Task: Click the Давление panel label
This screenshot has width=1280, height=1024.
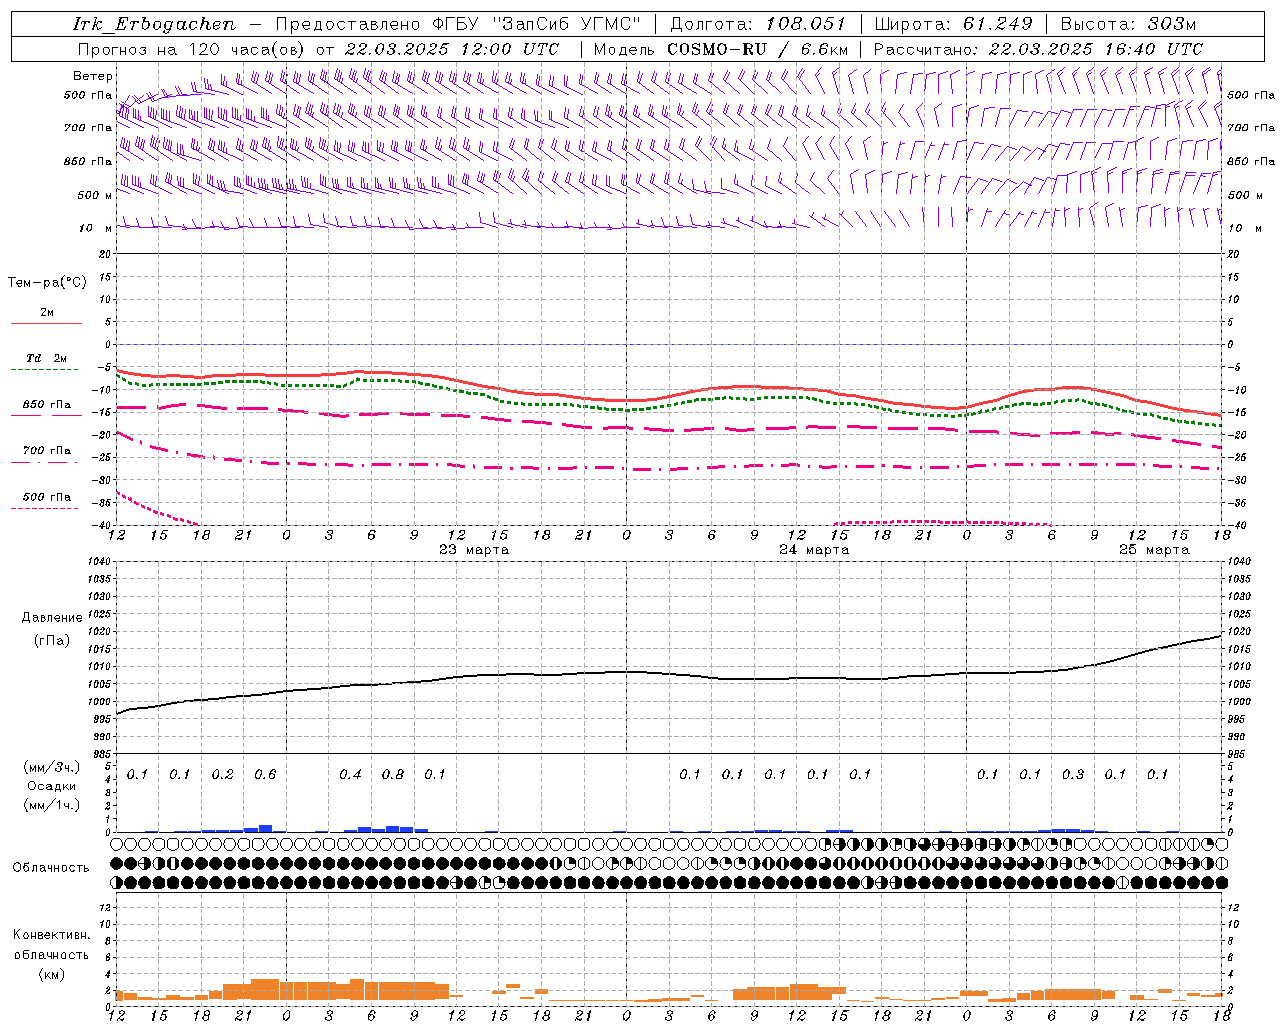Action: click(52, 617)
